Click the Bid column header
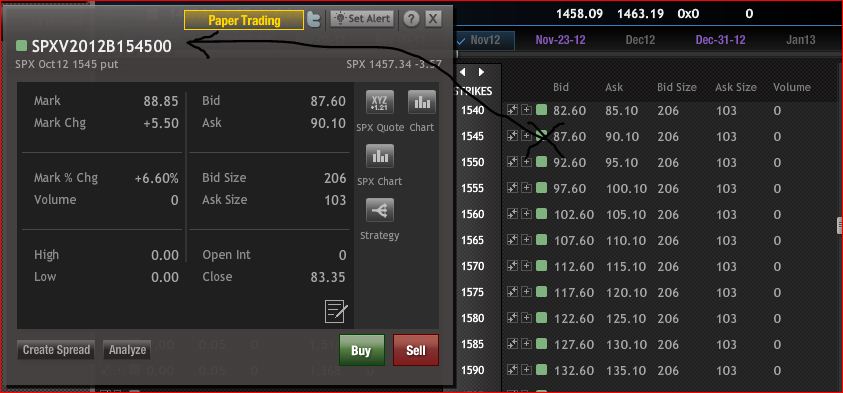Image resolution: width=843 pixels, height=393 pixels. point(561,87)
